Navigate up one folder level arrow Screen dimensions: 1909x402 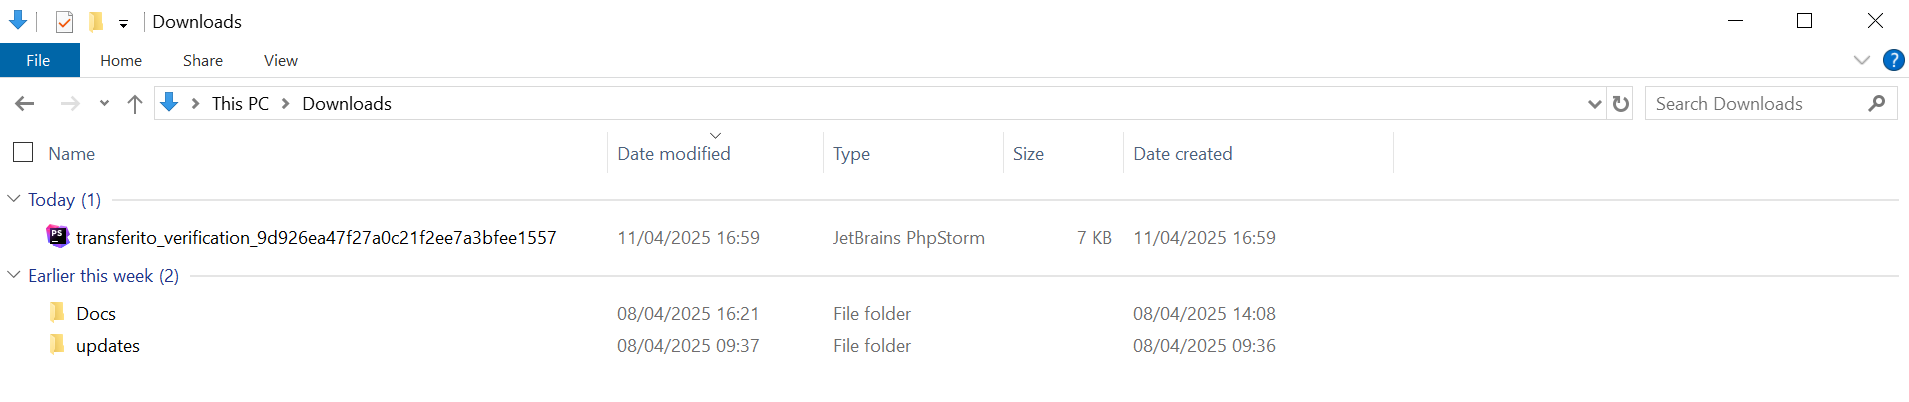point(135,103)
